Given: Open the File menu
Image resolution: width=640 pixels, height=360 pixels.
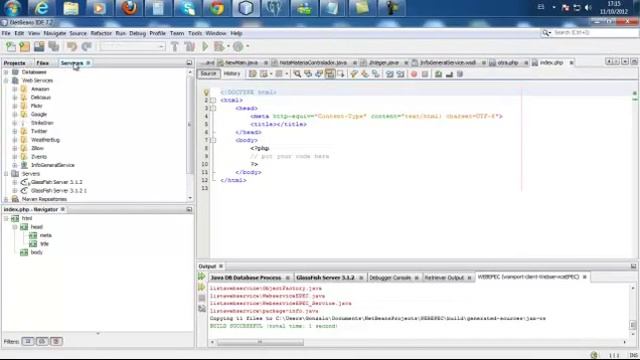Looking at the screenshot, I should [6, 33].
